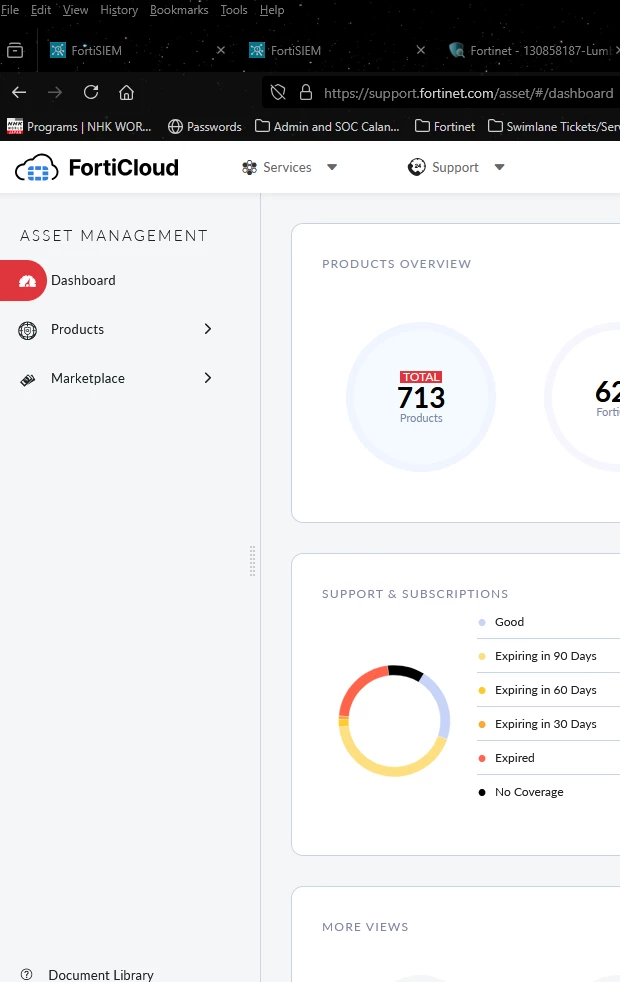
Task: Open the Swimlane Tickets bookmark folder
Action: (x=554, y=127)
